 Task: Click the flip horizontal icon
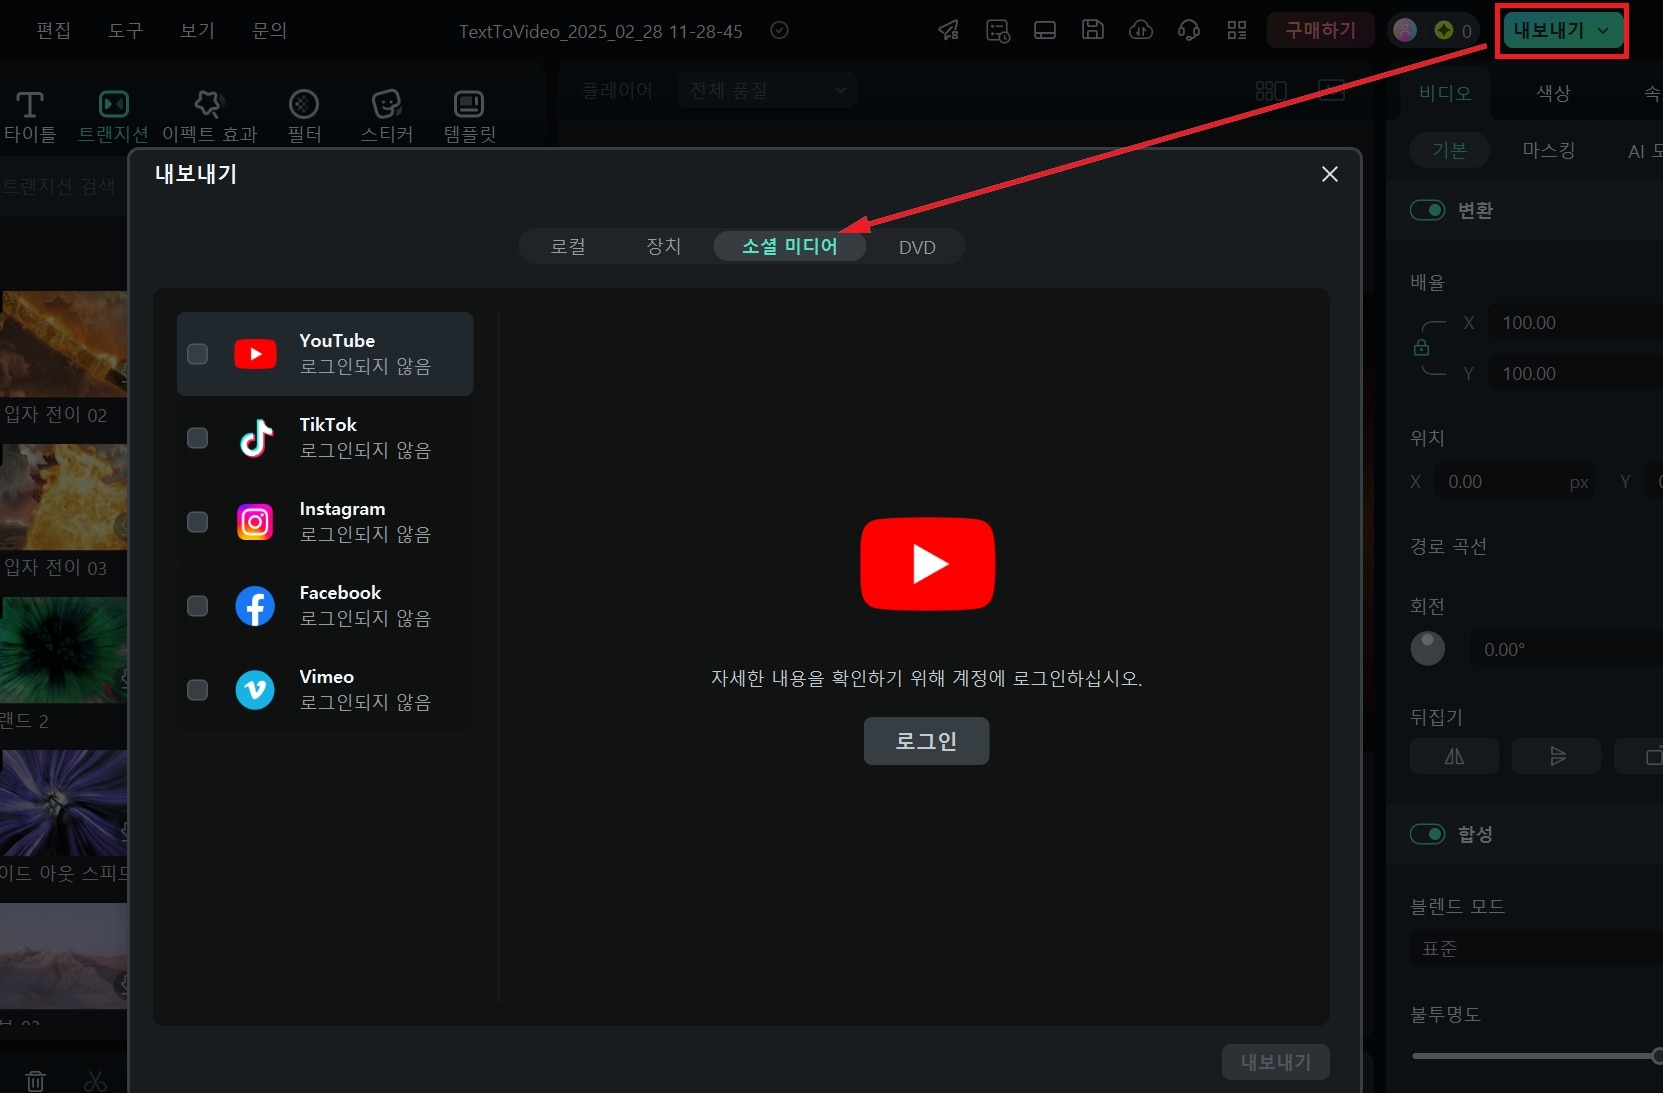tap(1454, 756)
